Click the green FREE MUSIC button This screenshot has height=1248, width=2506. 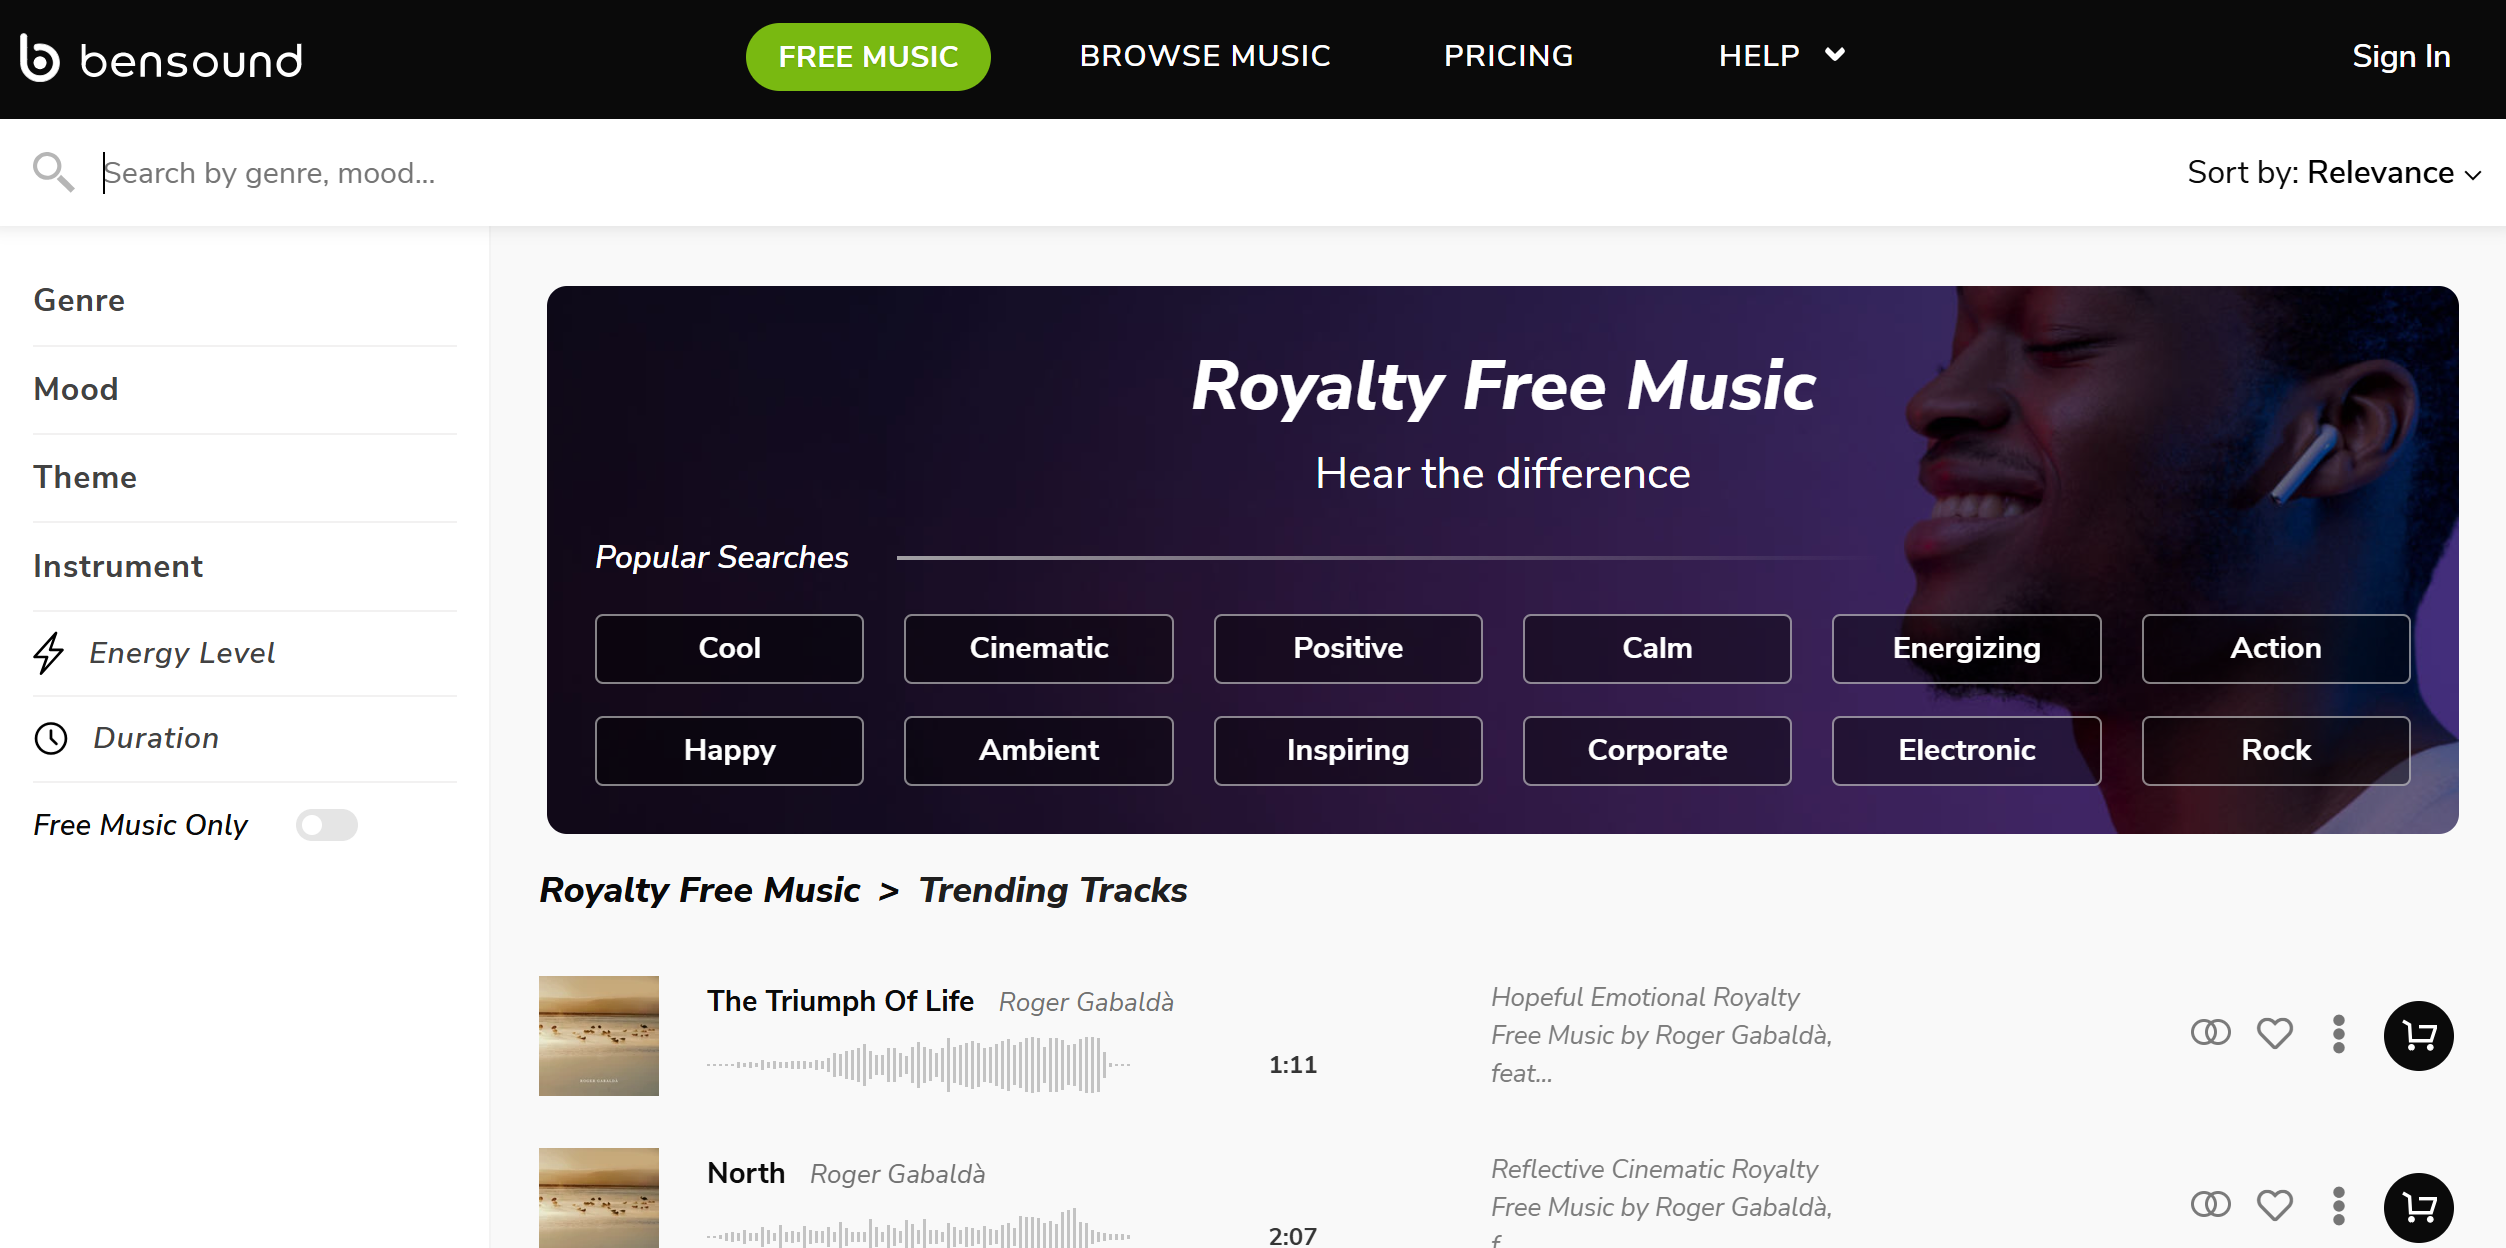(x=868, y=57)
